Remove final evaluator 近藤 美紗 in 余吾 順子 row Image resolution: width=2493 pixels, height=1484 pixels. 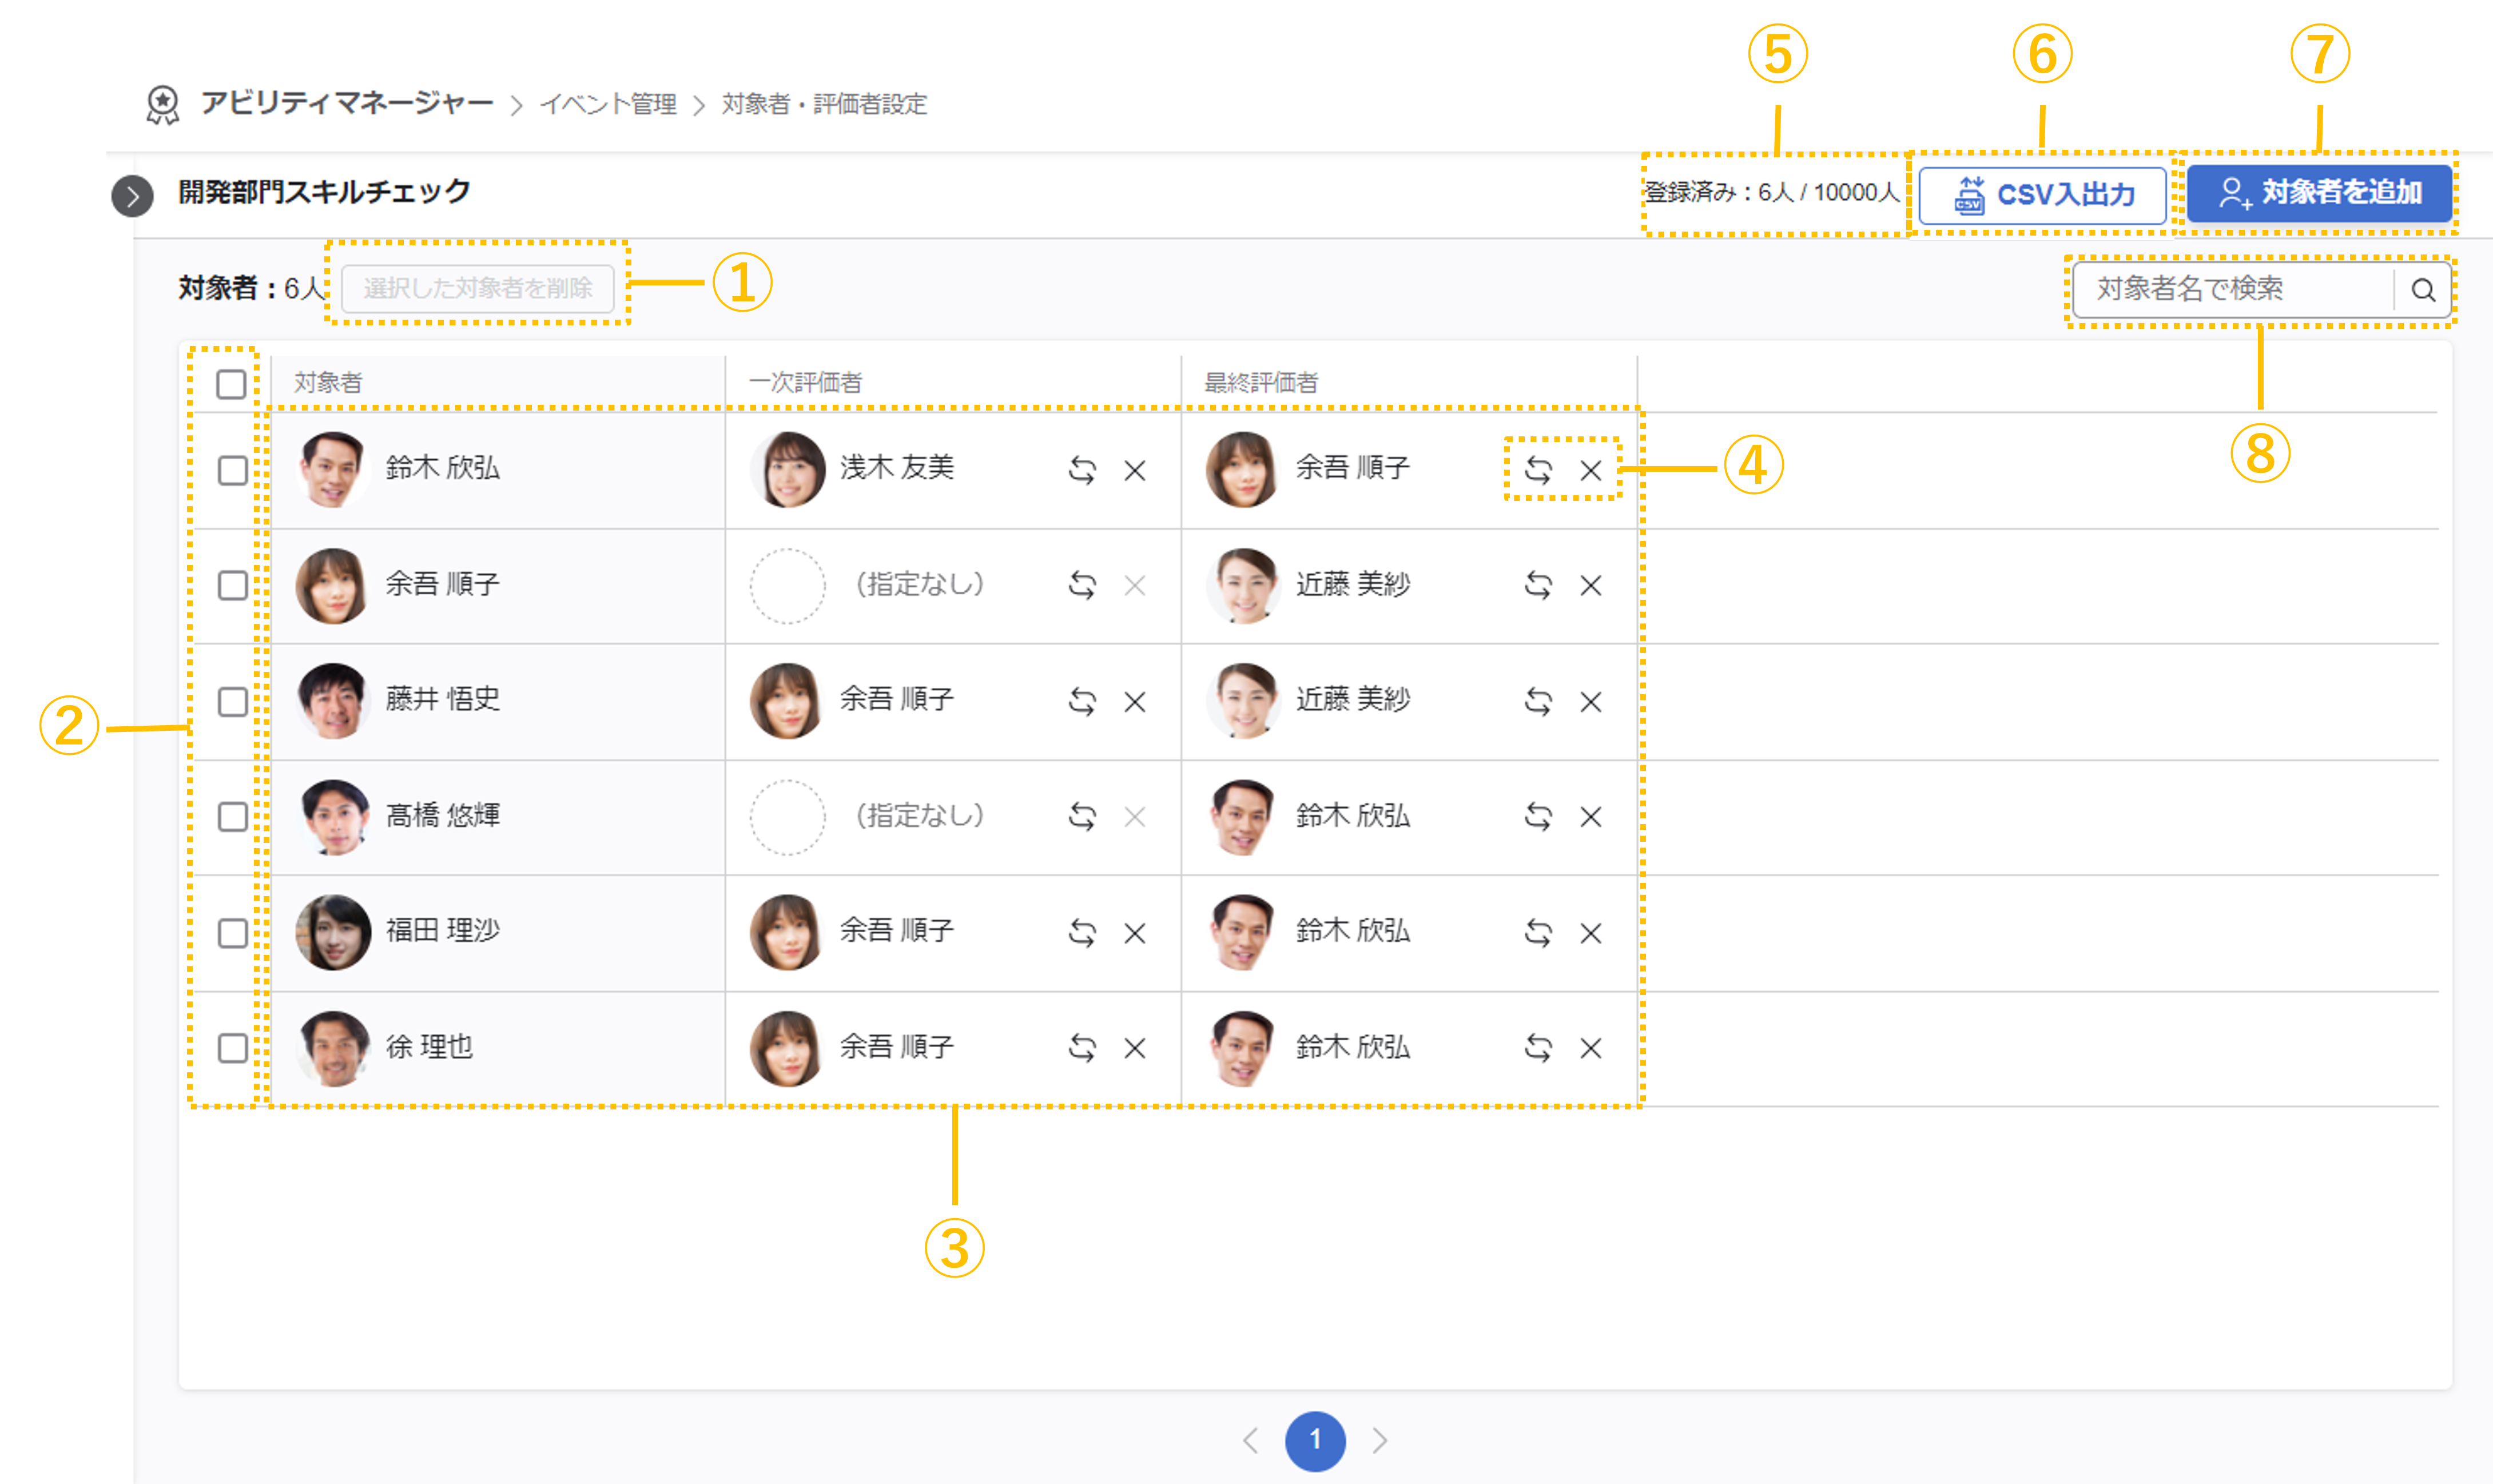point(1590,585)
